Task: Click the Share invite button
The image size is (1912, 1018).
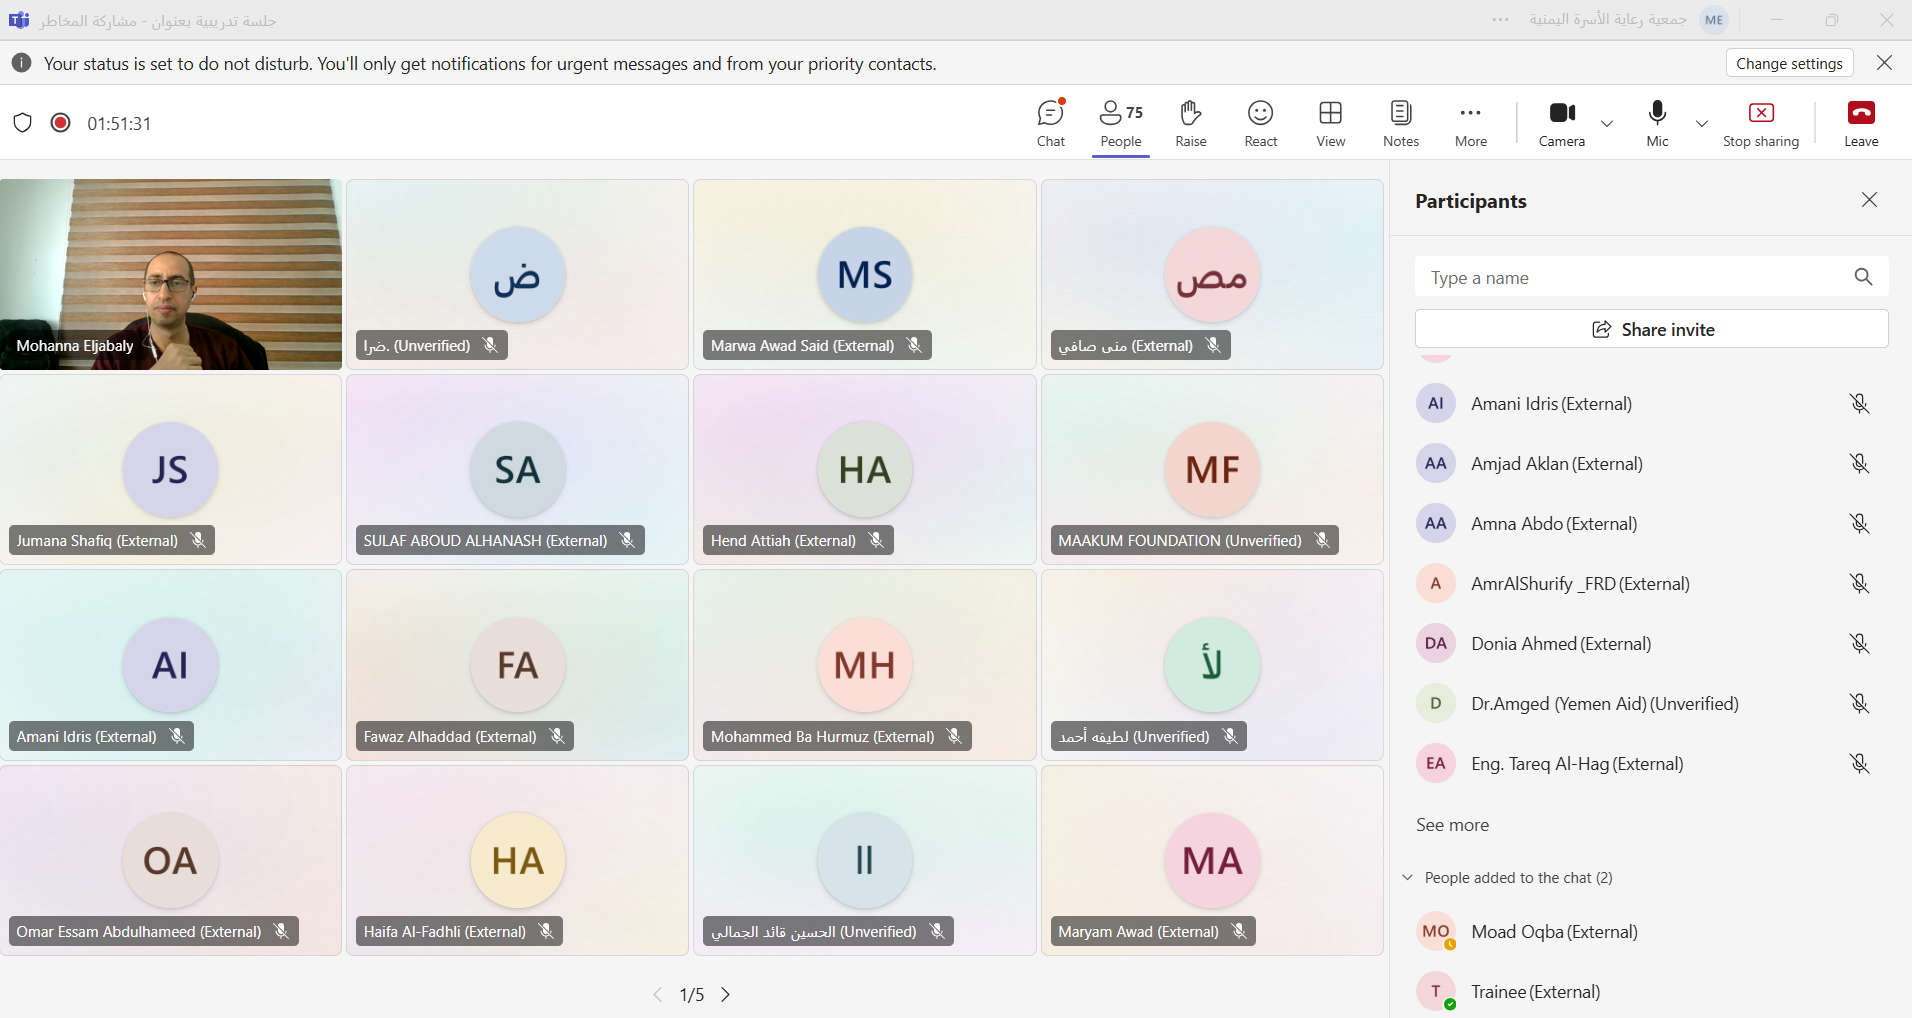Action: pyautogui.click(x=1651, y=329)
